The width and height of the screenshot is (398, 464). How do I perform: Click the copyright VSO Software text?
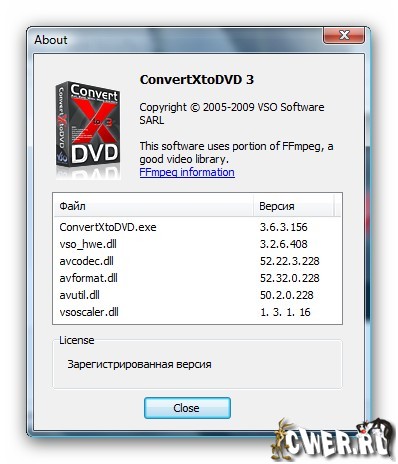click(232, 114)
